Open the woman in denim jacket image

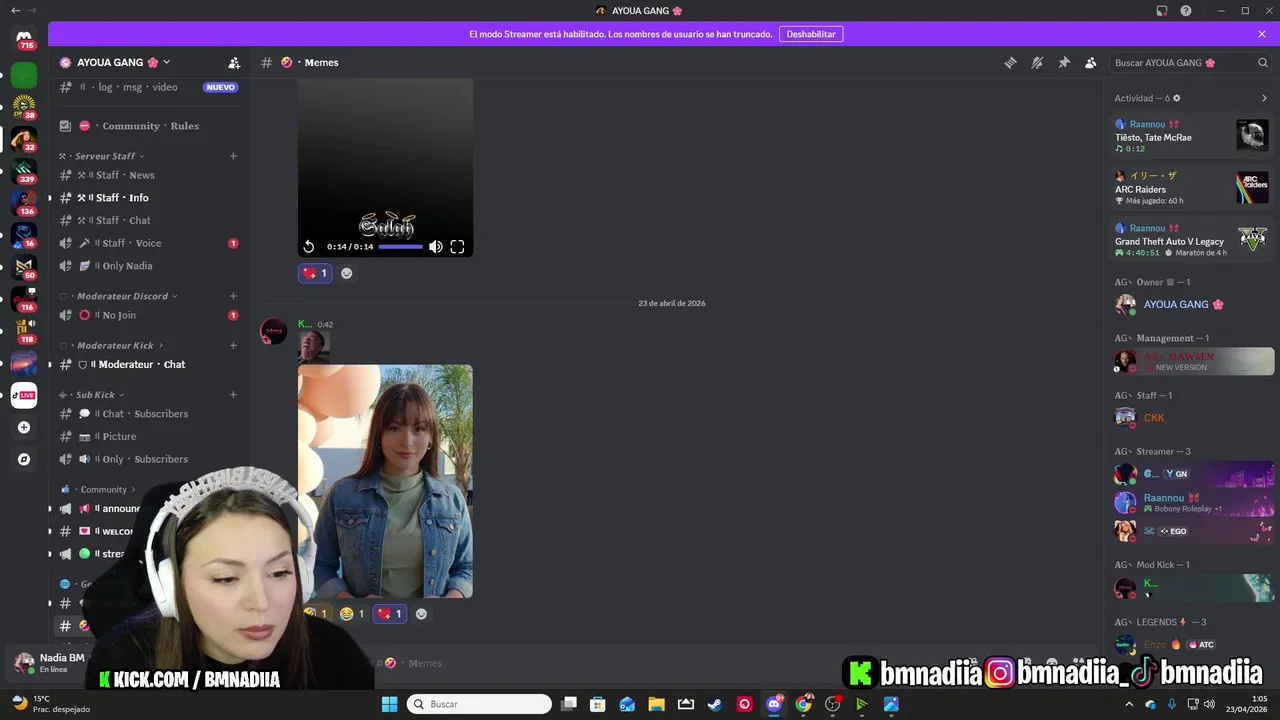[x=385, y=481]
